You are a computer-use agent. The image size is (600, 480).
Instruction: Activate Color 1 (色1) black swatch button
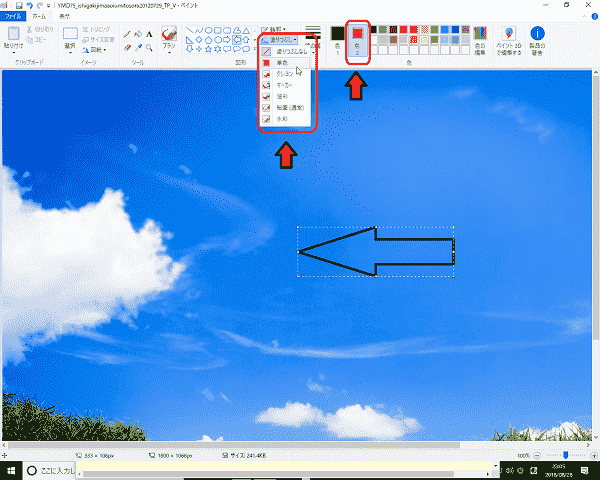coord(338,41)
